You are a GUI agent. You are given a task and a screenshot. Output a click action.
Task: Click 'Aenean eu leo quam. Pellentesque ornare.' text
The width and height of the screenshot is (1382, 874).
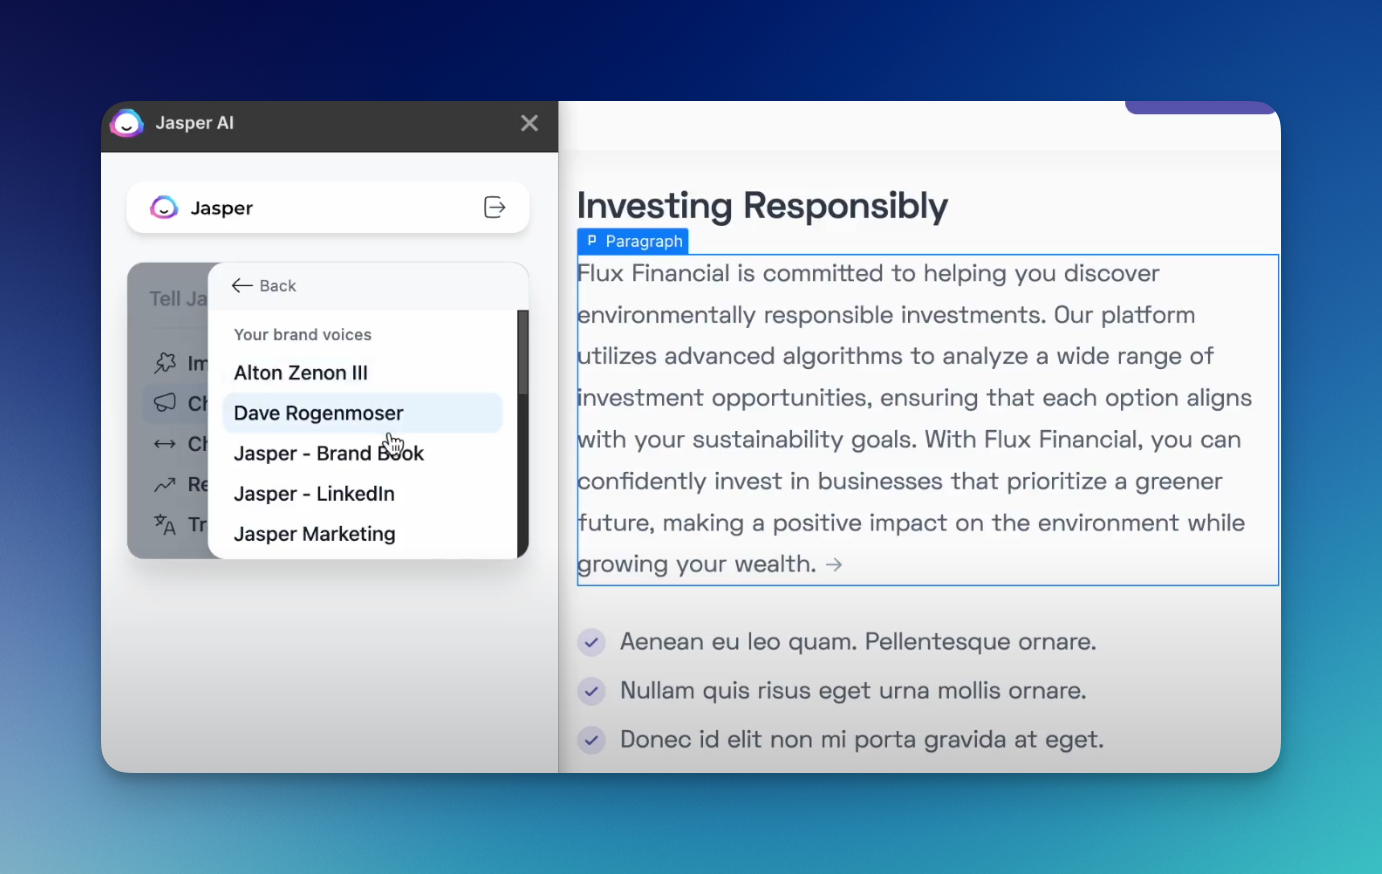[x=858, y=642]
